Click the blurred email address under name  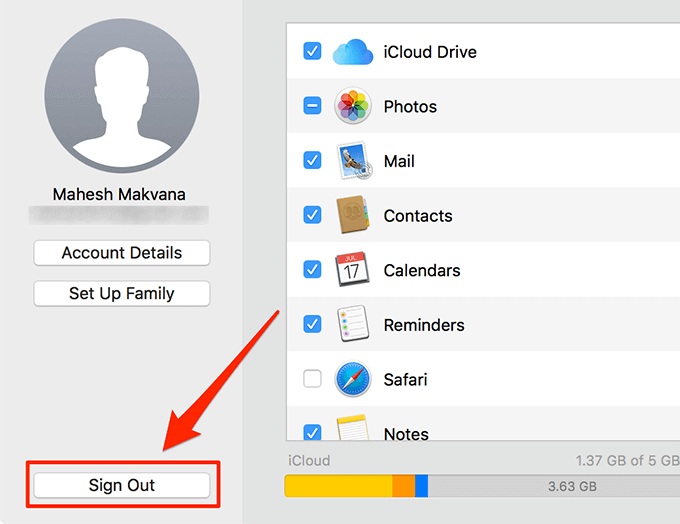click(119, 215)
